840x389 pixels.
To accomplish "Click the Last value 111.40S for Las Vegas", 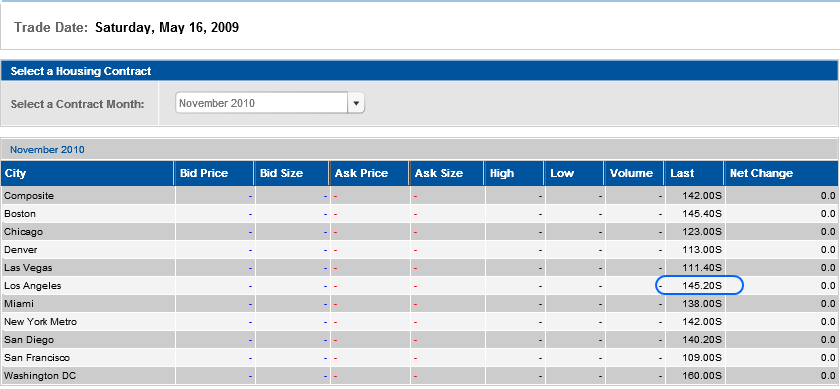I will coord(702,268).
